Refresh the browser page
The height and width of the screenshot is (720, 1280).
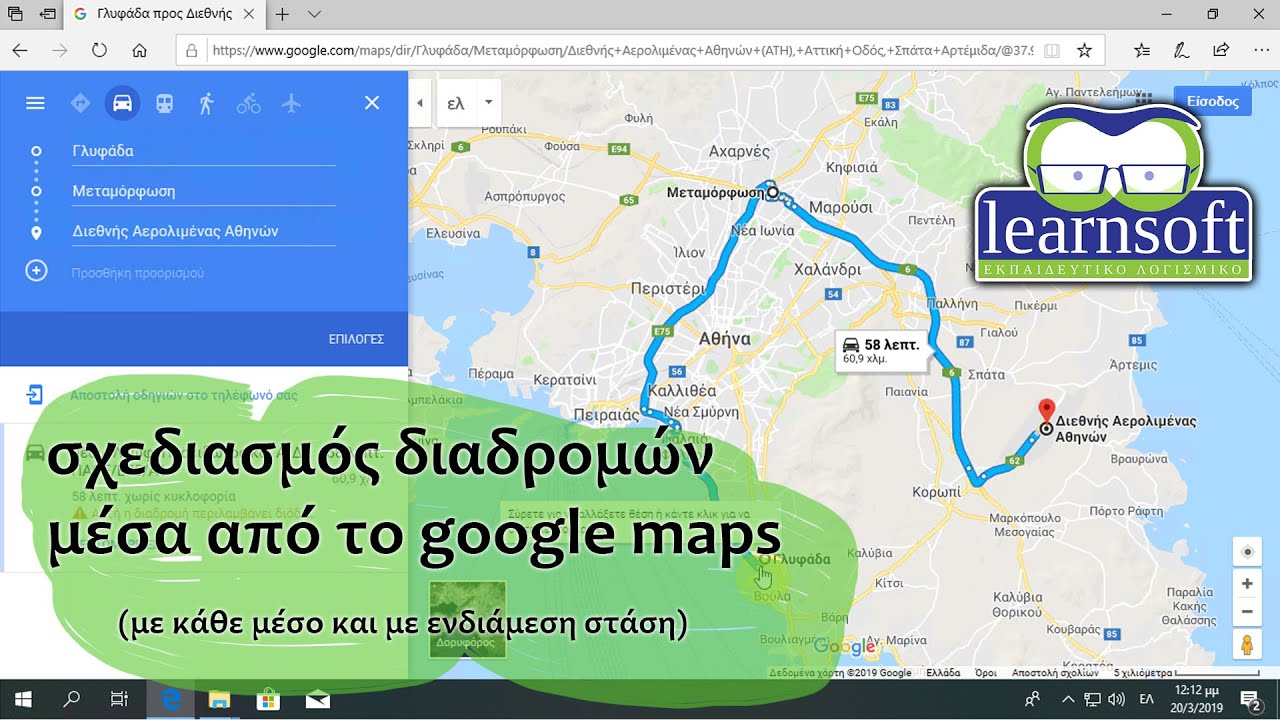[x=99, y=50]
